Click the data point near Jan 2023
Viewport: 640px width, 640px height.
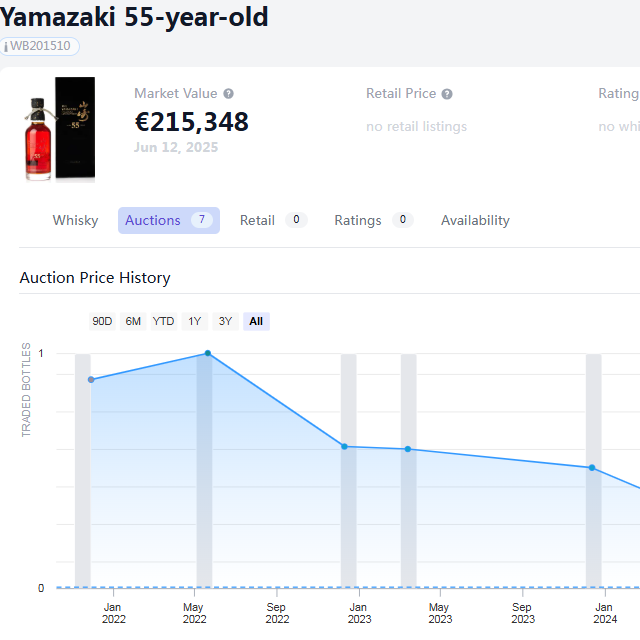(344, 446)
